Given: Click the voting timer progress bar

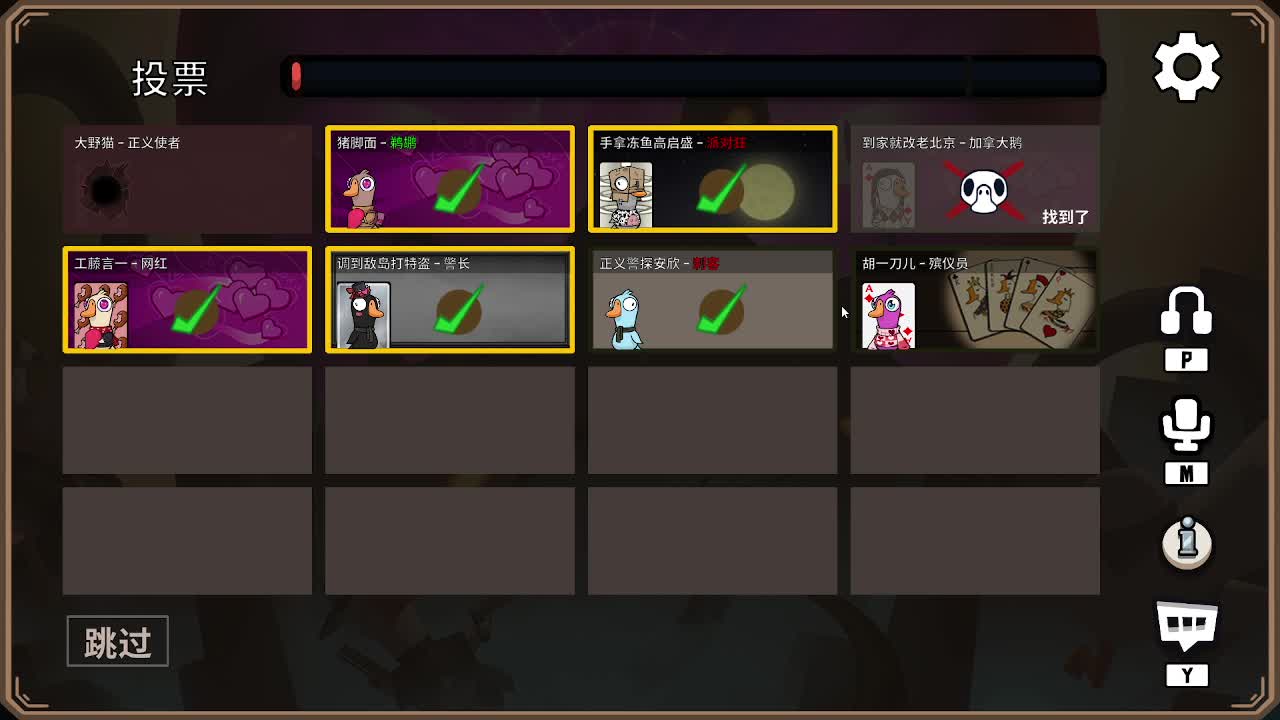Looking at the screenshot, I should [x=693, y=76].
